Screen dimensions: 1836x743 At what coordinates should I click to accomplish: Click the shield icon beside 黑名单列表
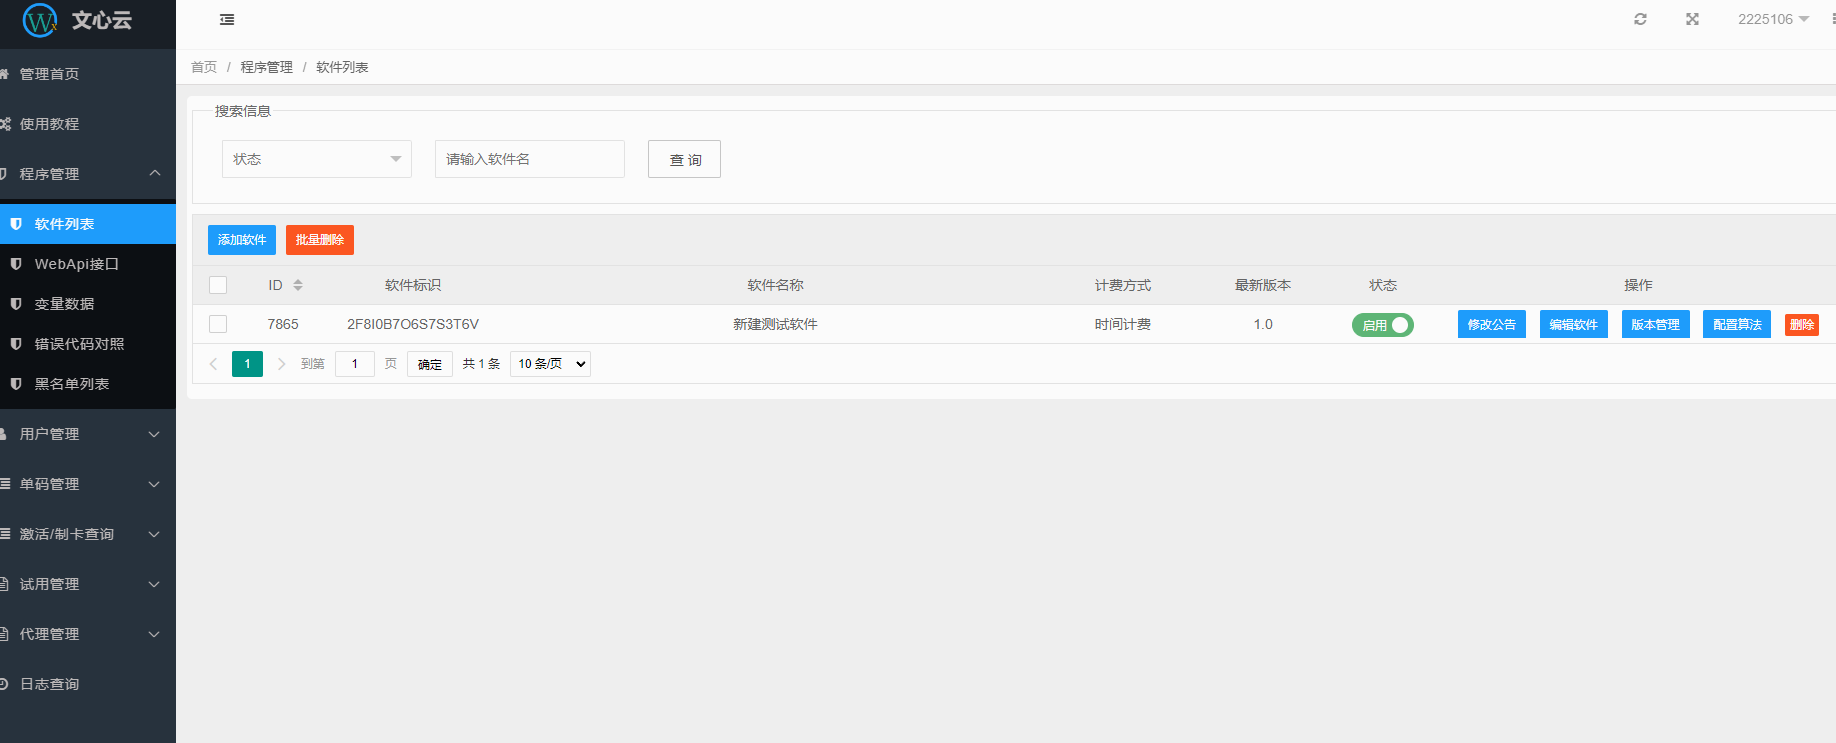click(16, 384)
